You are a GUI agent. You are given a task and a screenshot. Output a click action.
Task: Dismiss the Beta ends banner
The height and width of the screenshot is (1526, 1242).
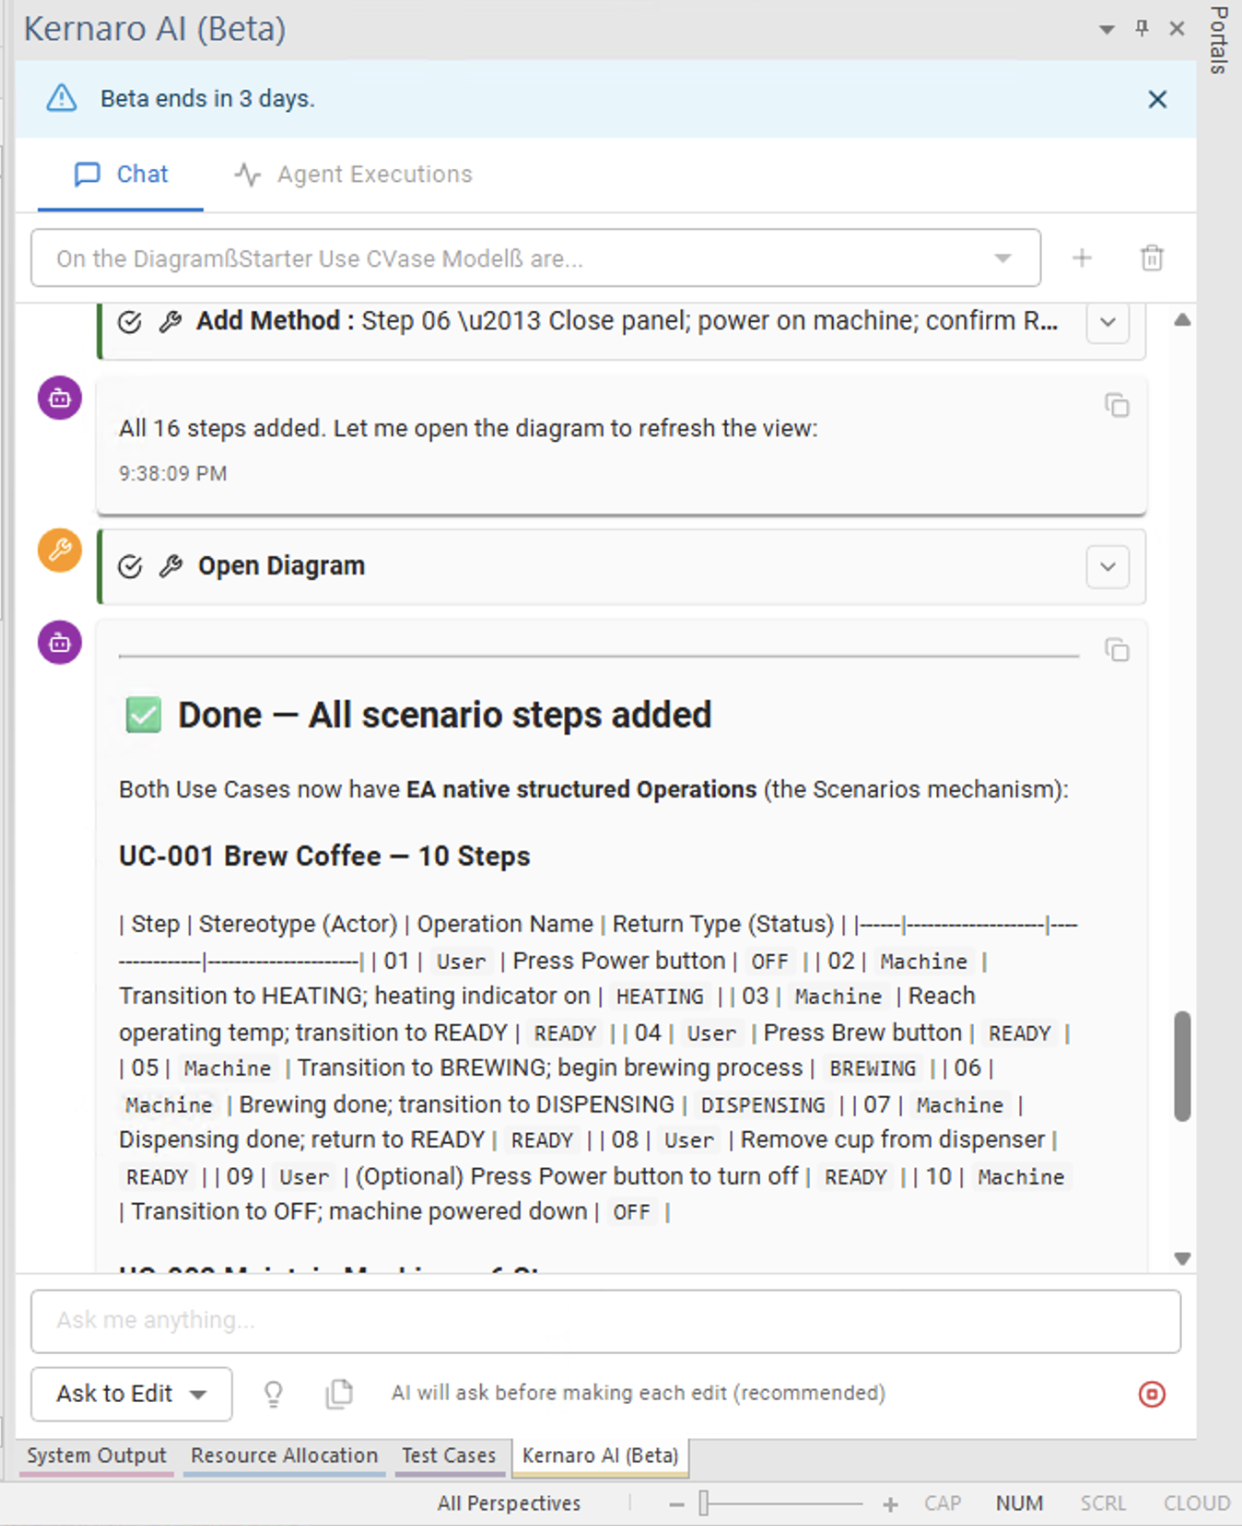[1157, 99]
